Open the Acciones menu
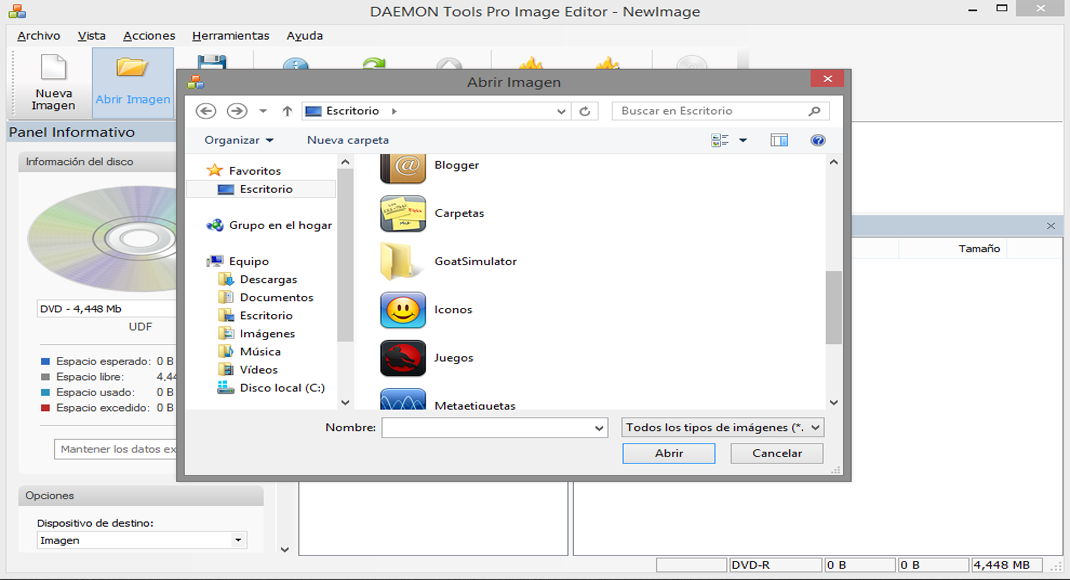This screenshot has height=580, width=1070. click(148, 35)
